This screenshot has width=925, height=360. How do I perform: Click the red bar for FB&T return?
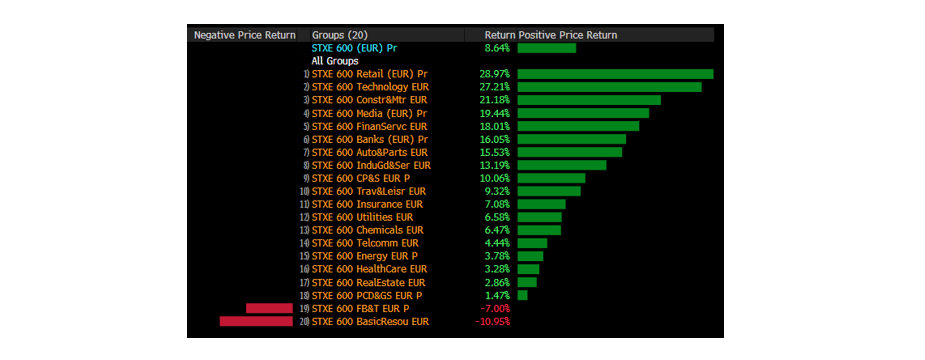[269, 308]
